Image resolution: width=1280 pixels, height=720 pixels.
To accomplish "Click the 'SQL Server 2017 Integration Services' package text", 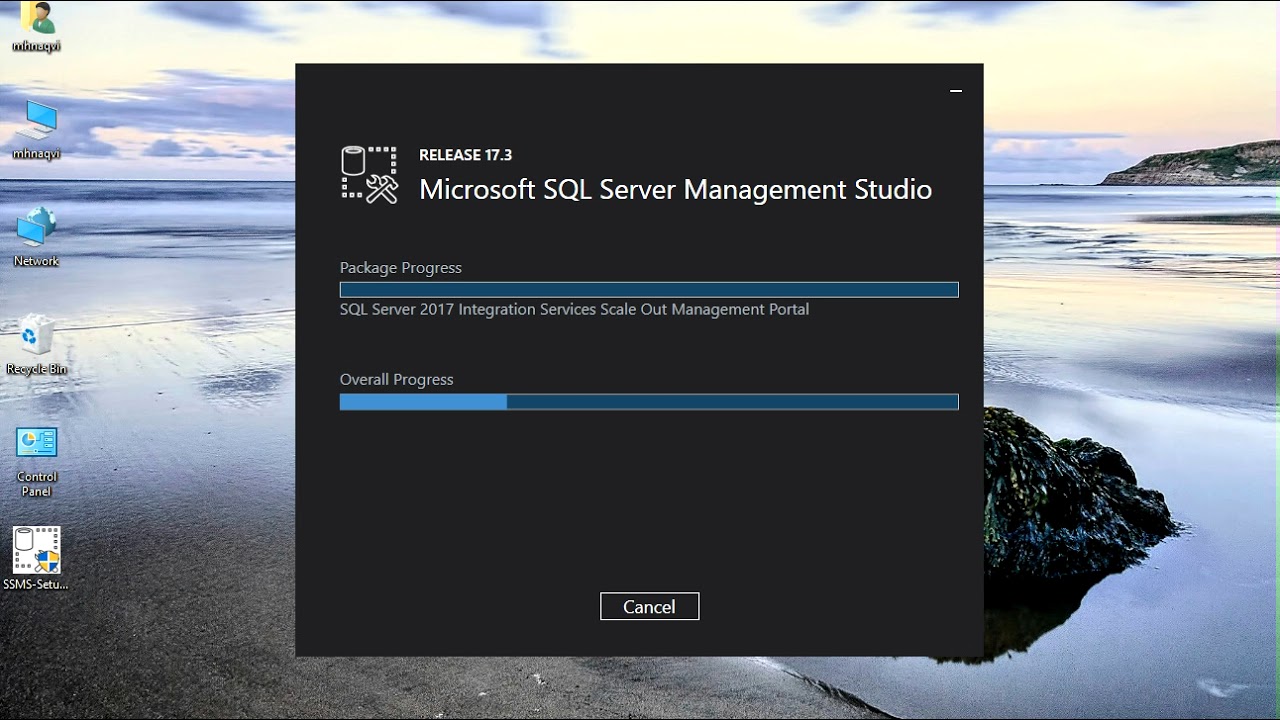I will pos(574,310).
